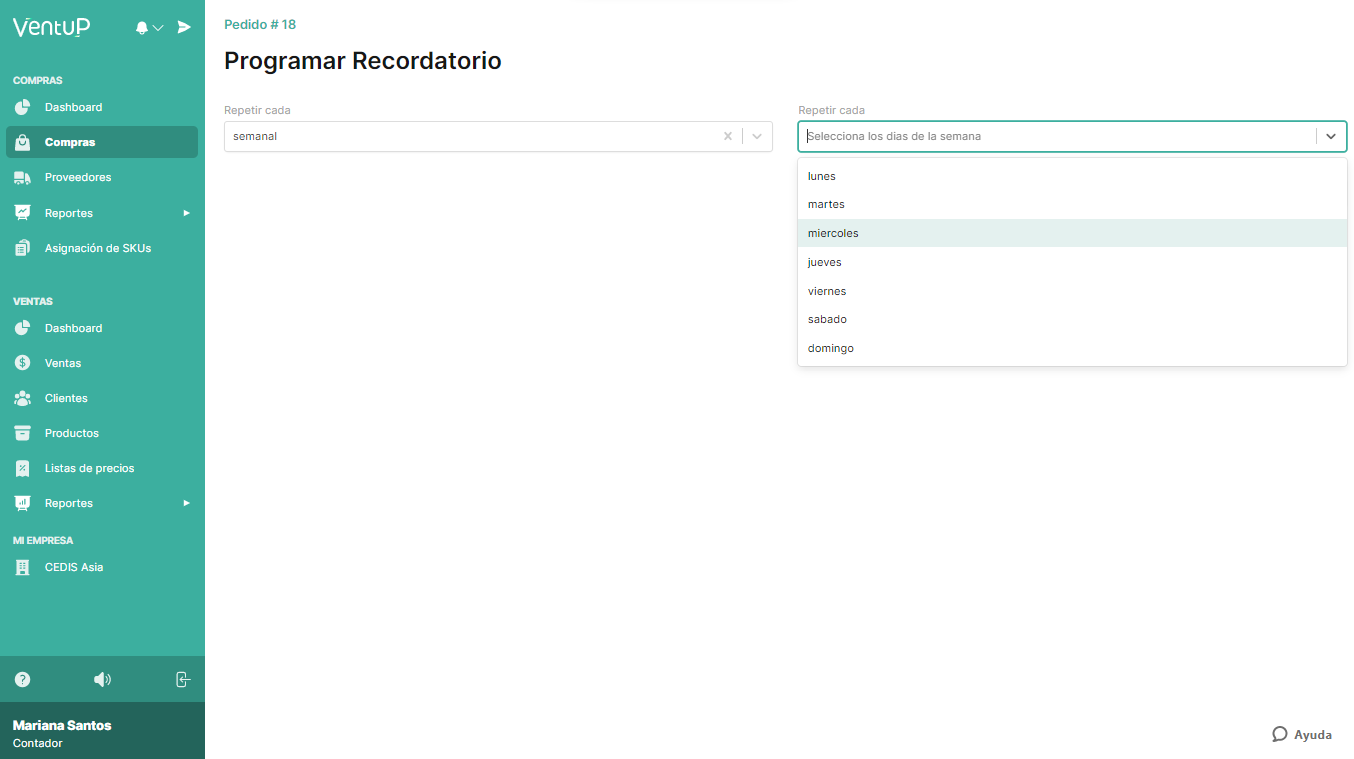Open notifications dropdown chevron next to bell
The height and width of the screenshot is (759, 1354).
(158, 28)
